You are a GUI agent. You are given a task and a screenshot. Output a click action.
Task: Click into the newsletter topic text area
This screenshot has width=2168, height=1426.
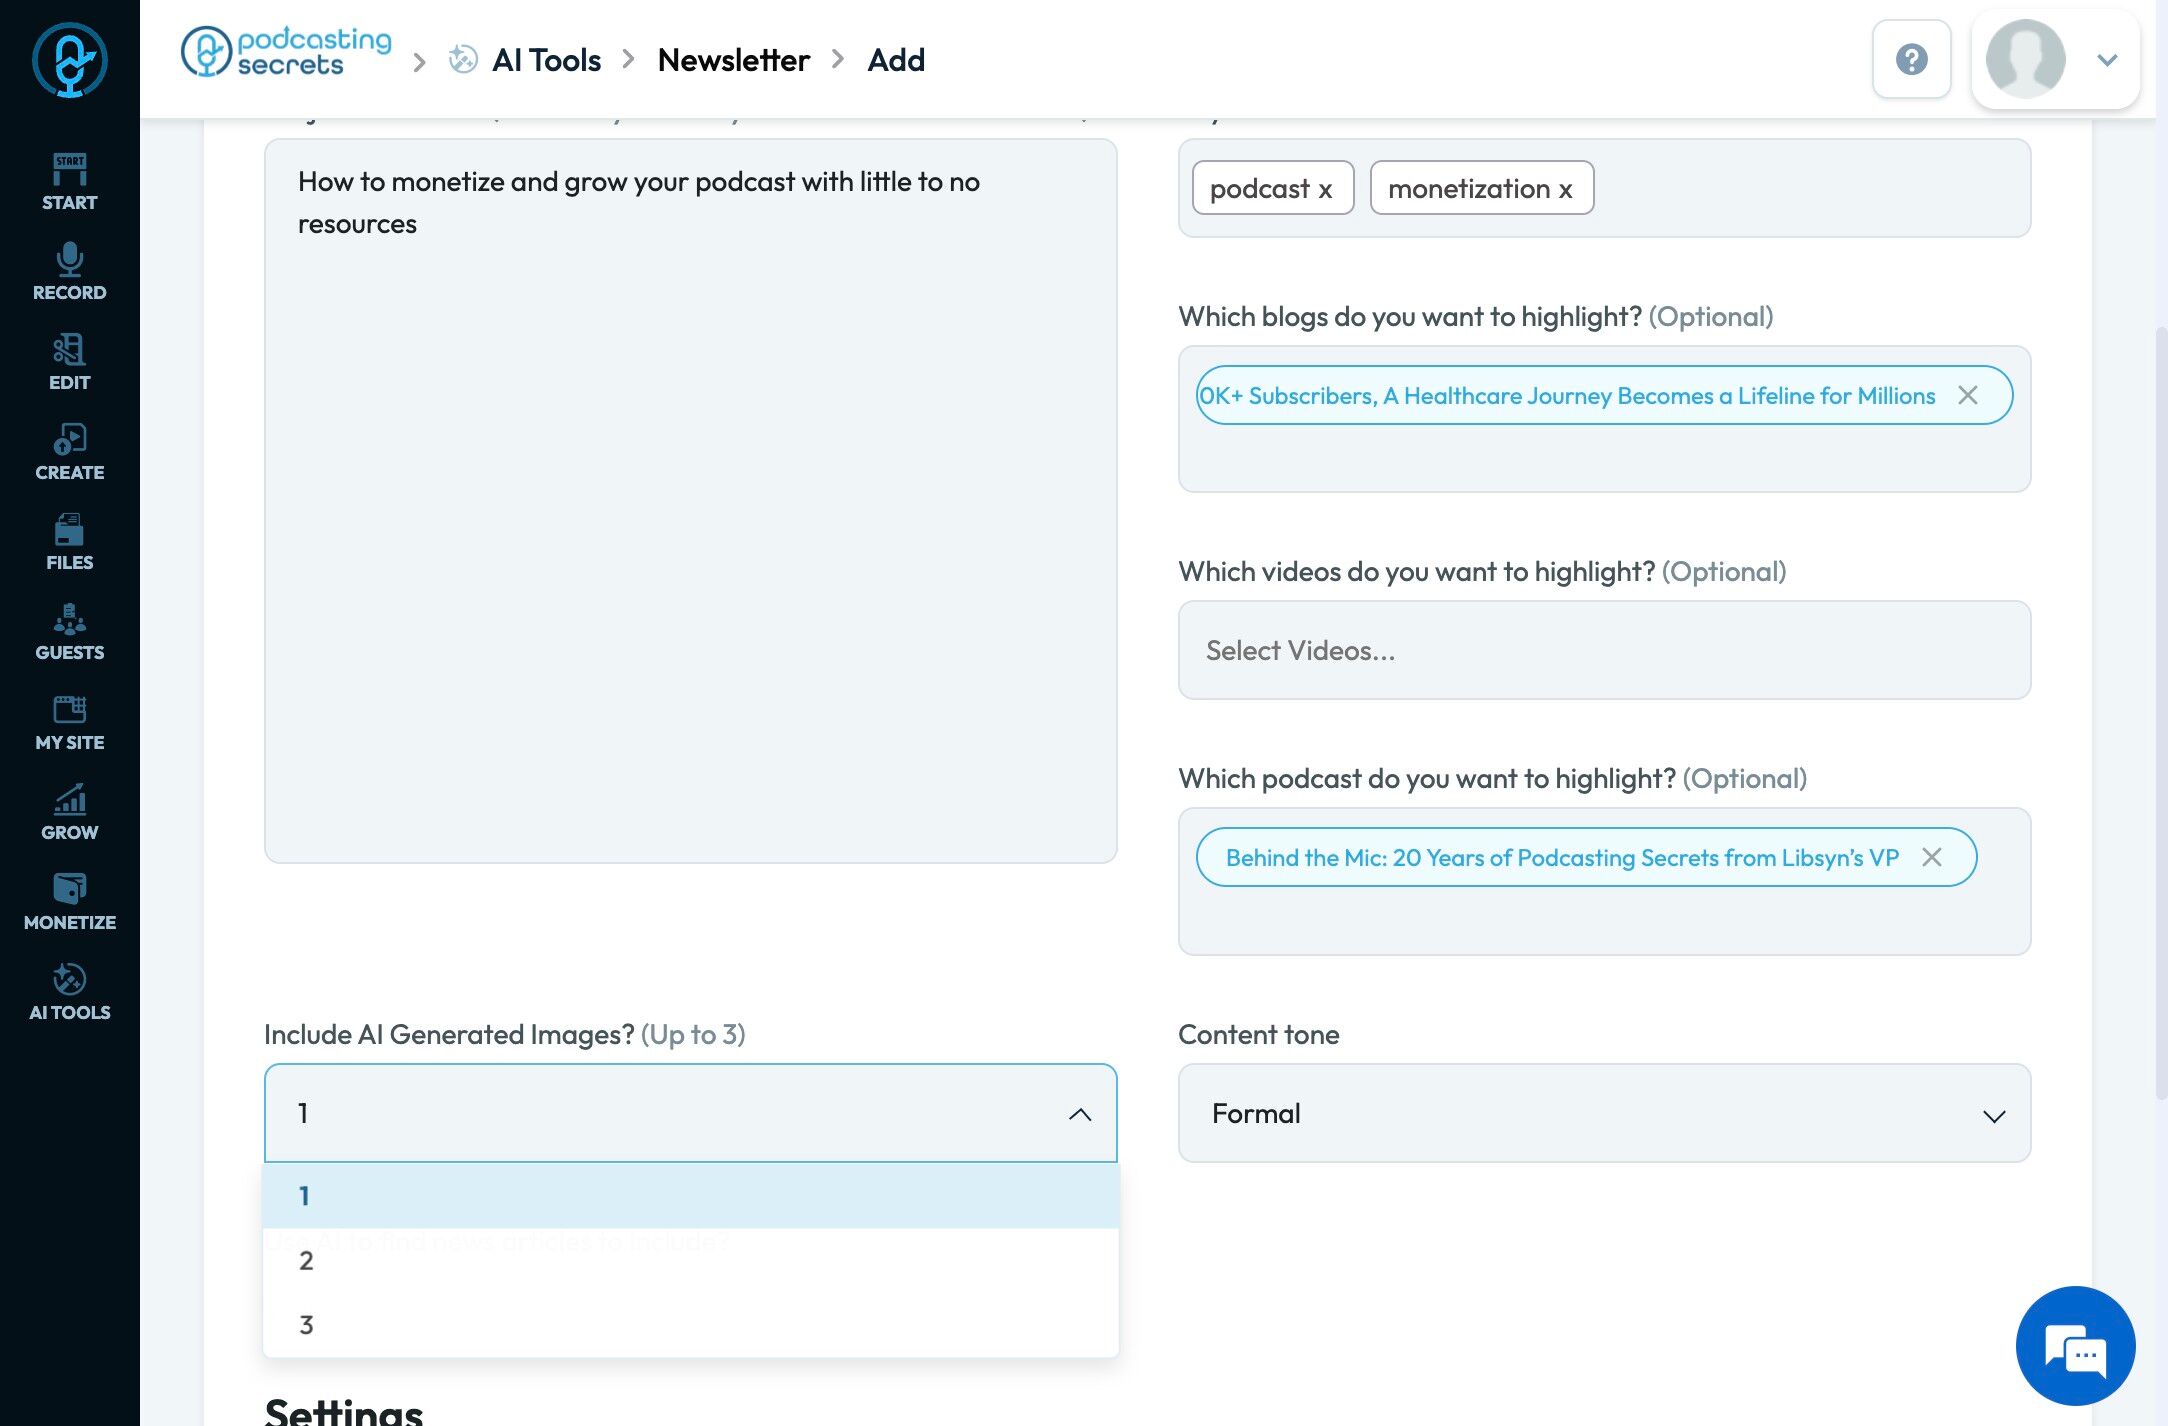click(690, 500)
